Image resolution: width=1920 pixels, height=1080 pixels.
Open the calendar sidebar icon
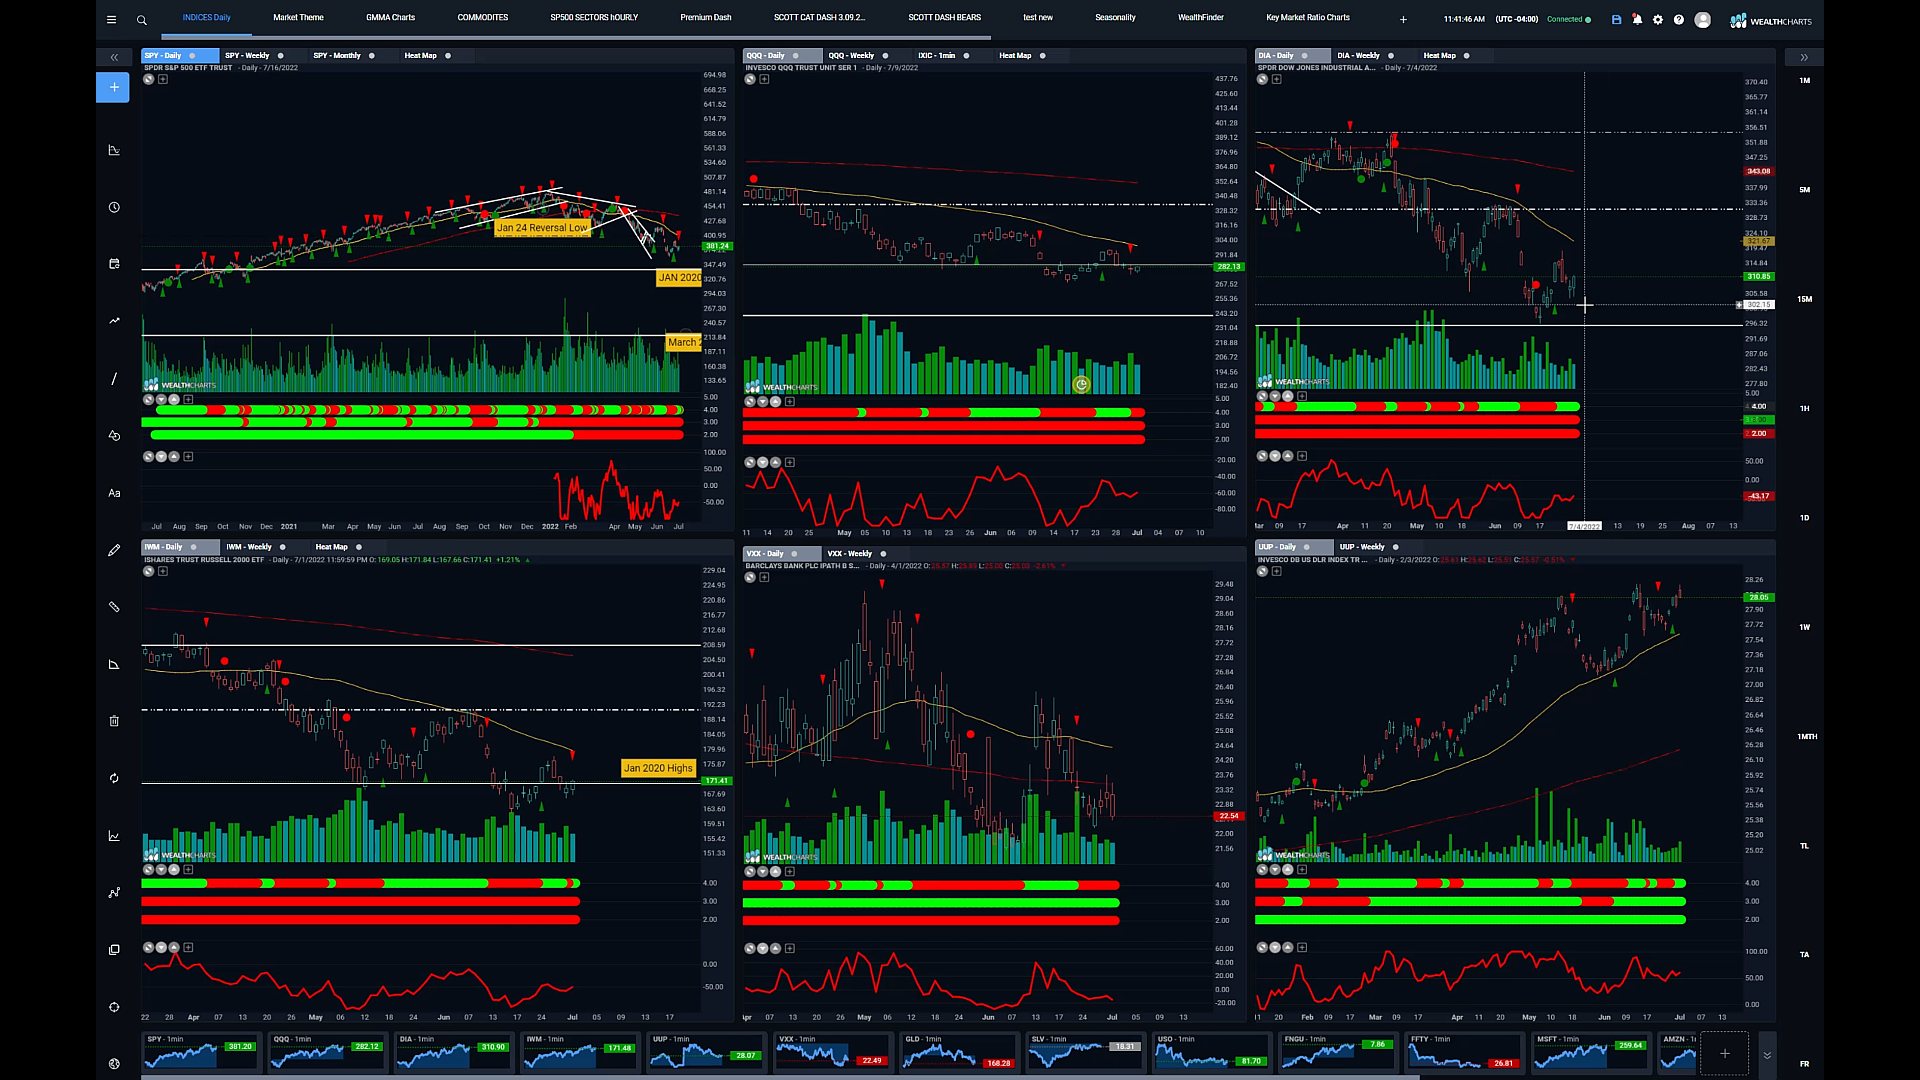coord(114,264)
